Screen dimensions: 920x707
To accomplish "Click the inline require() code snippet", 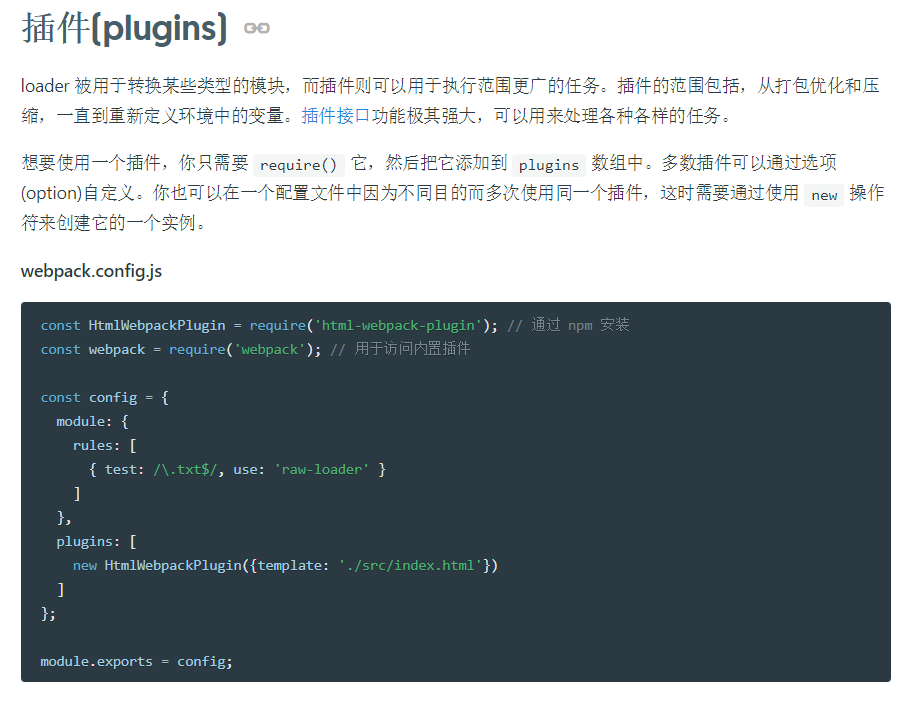I will coord(299,165).
